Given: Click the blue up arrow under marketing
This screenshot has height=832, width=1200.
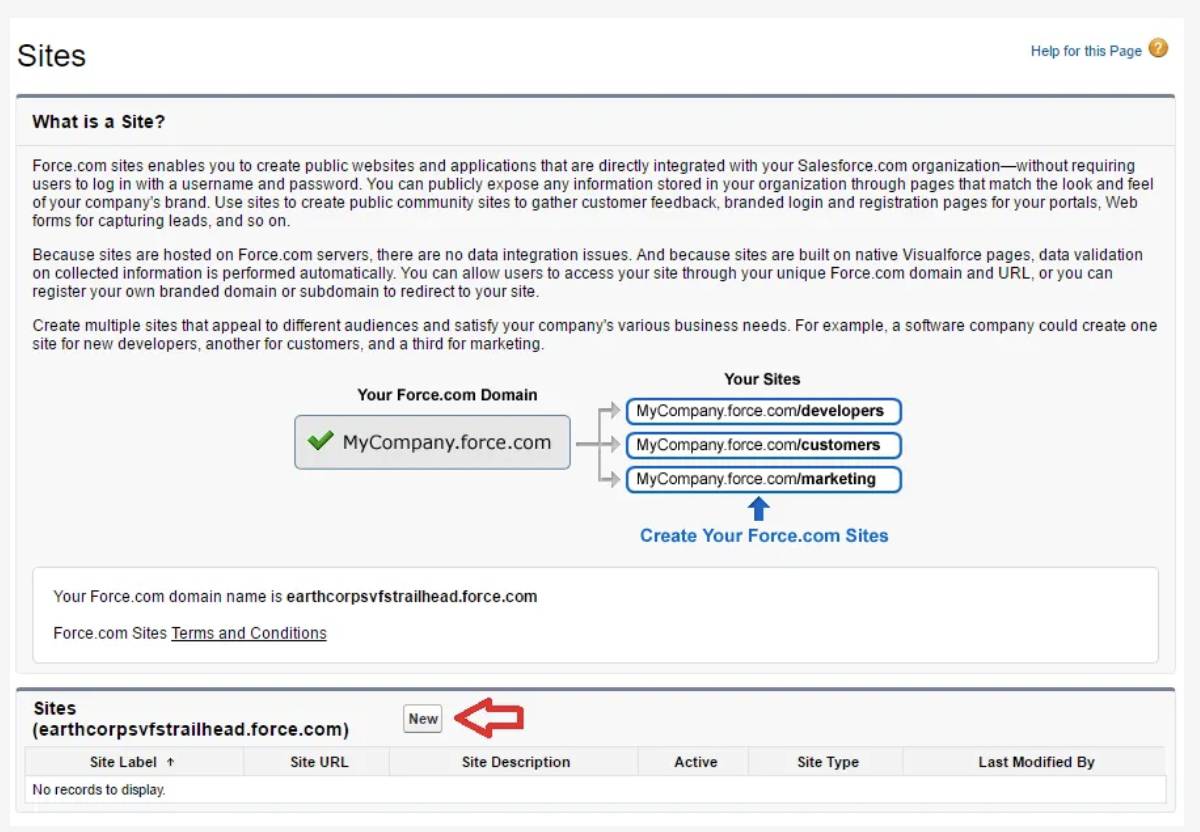Looking at the screenshot, I should [x=759, y=509].
